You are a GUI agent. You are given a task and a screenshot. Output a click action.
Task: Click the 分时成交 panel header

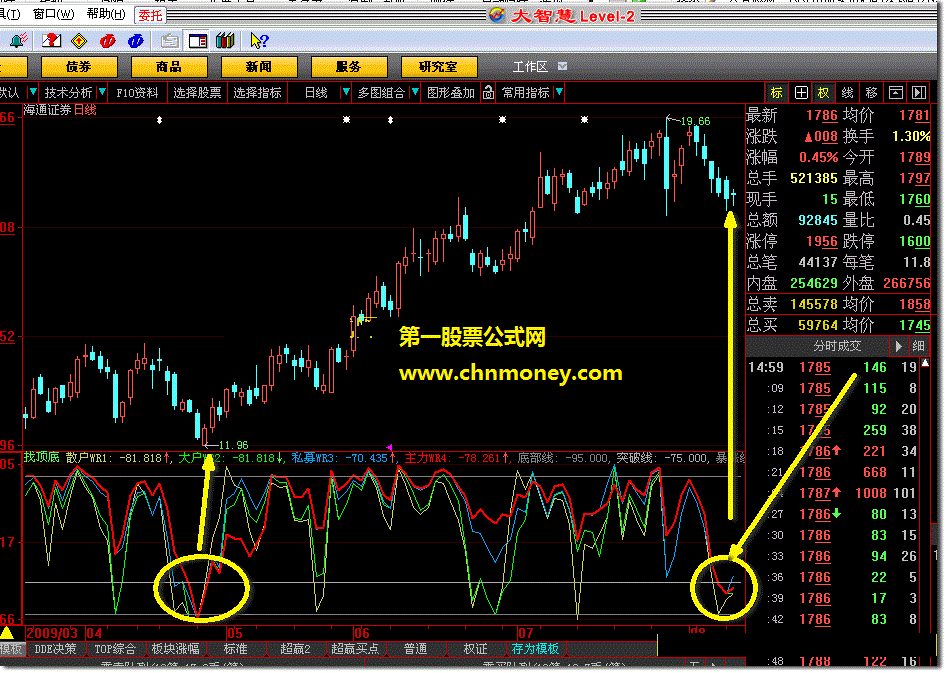coord(837,346)
